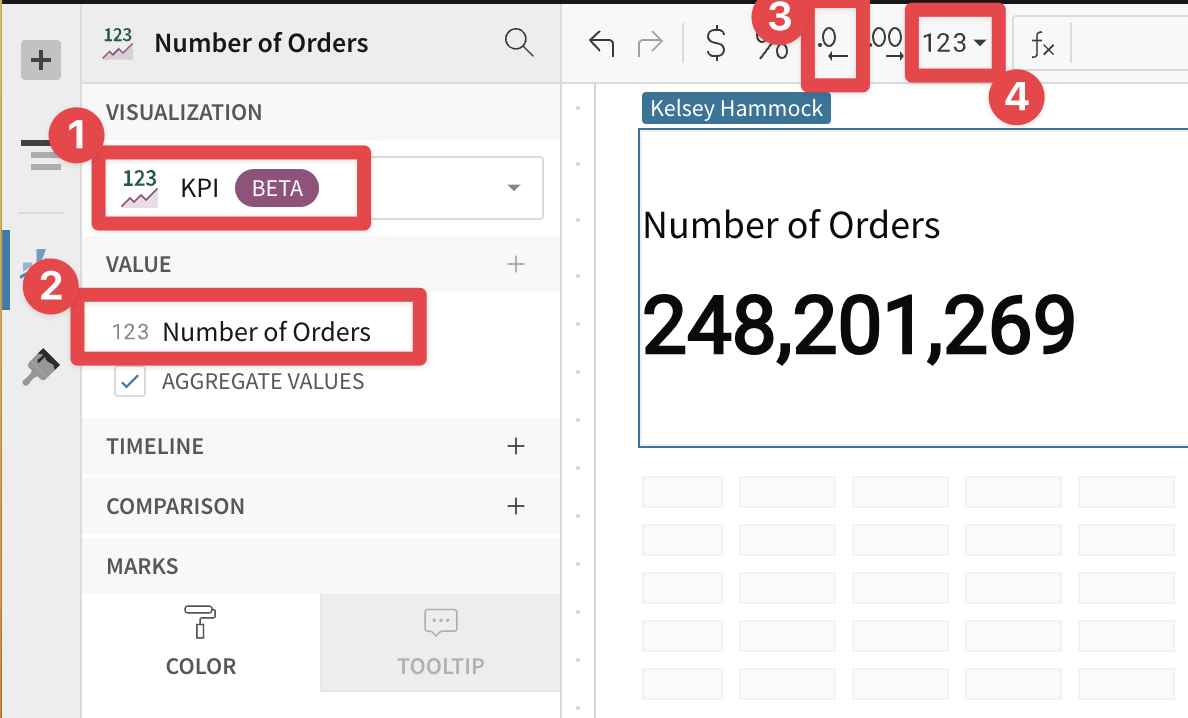Click the KPI chart title text
The image size is (1188, 718).
pos(791,225)
